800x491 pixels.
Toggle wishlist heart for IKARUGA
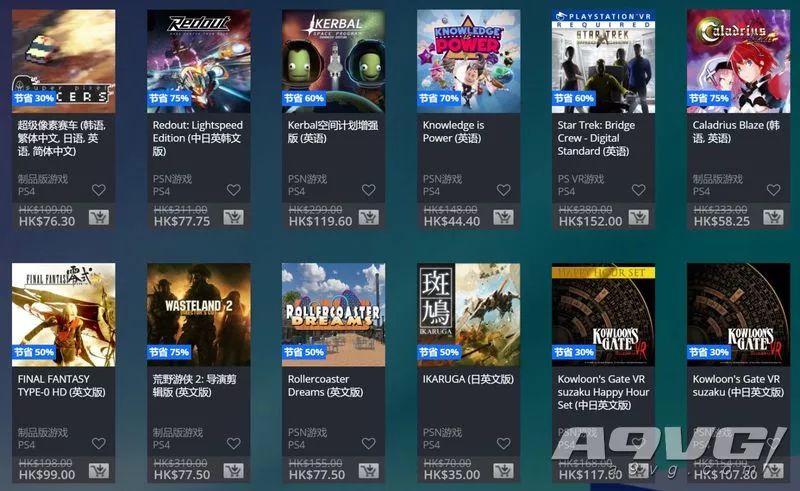504,444
